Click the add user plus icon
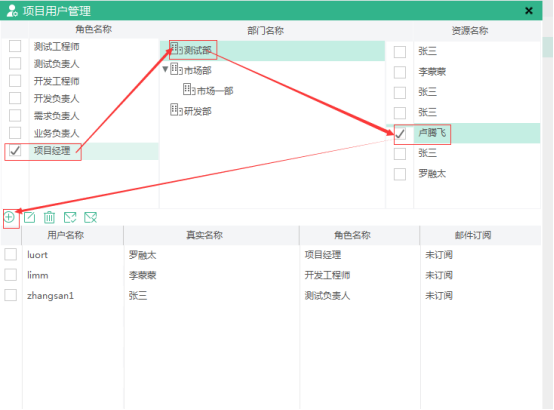The image size is (554, 410). 9,217
